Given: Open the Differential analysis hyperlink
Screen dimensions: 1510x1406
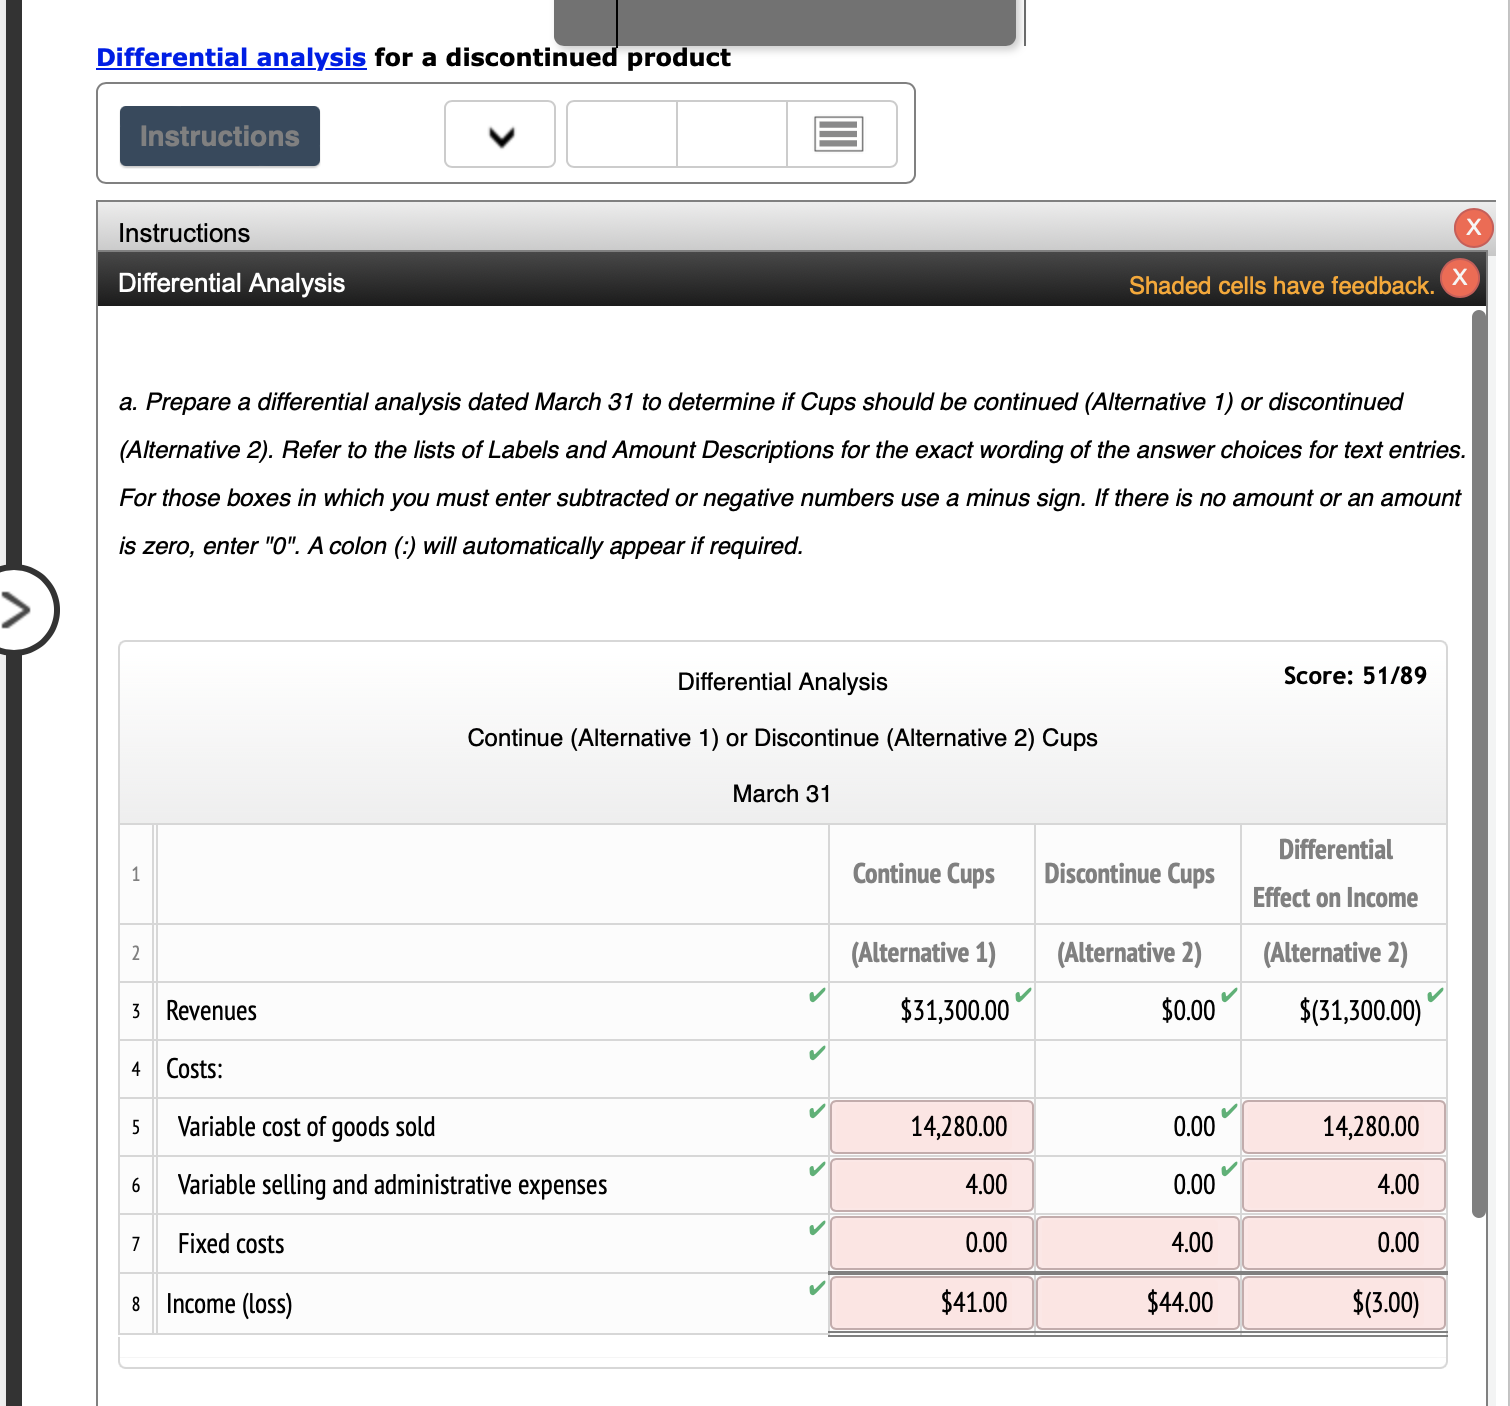Looking at the screenshot, I should (x=230, y=57).
